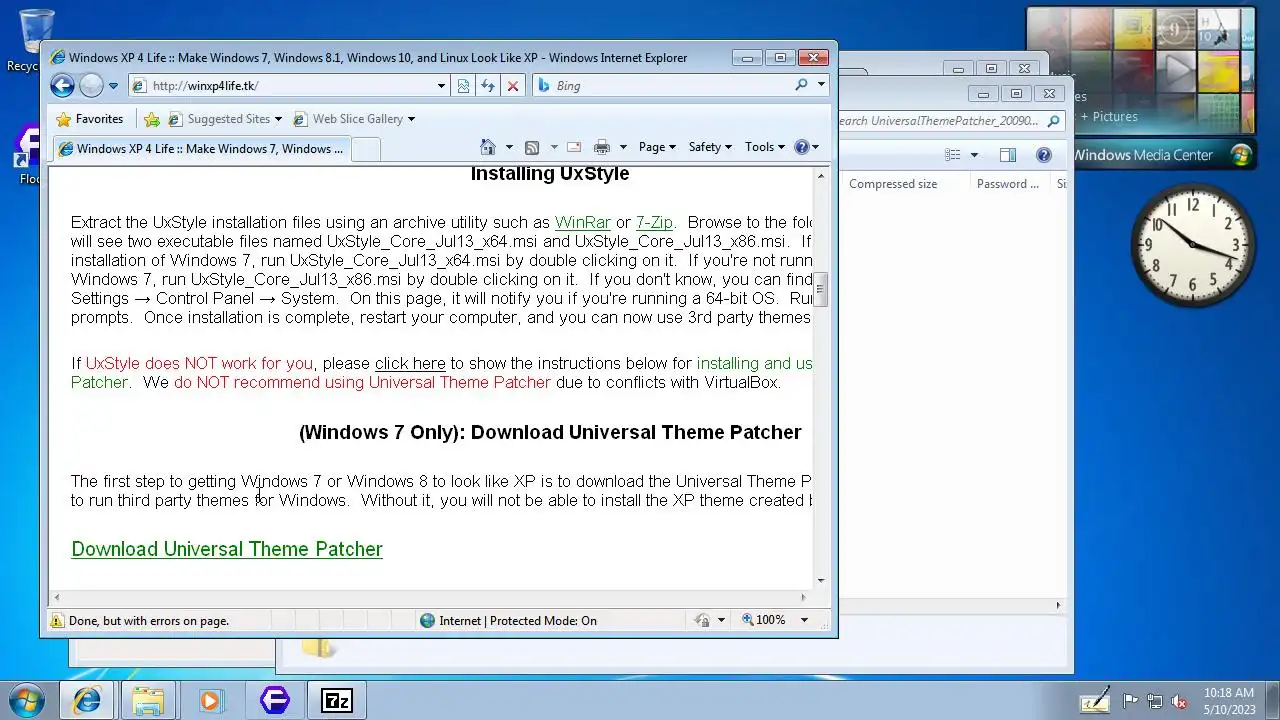The width and height of the screenshot is (1280, 720).
Task: Click the tablet input pen tray icon
Action: [1095, 701]
